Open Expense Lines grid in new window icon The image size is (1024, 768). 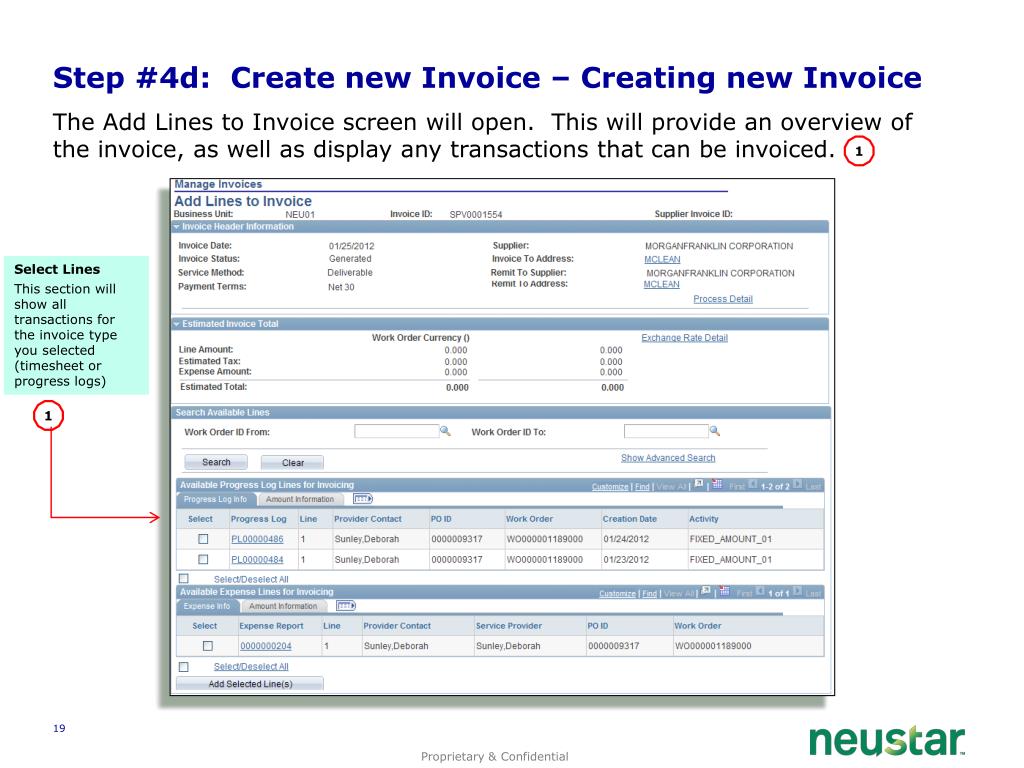[x=706, y=591]
